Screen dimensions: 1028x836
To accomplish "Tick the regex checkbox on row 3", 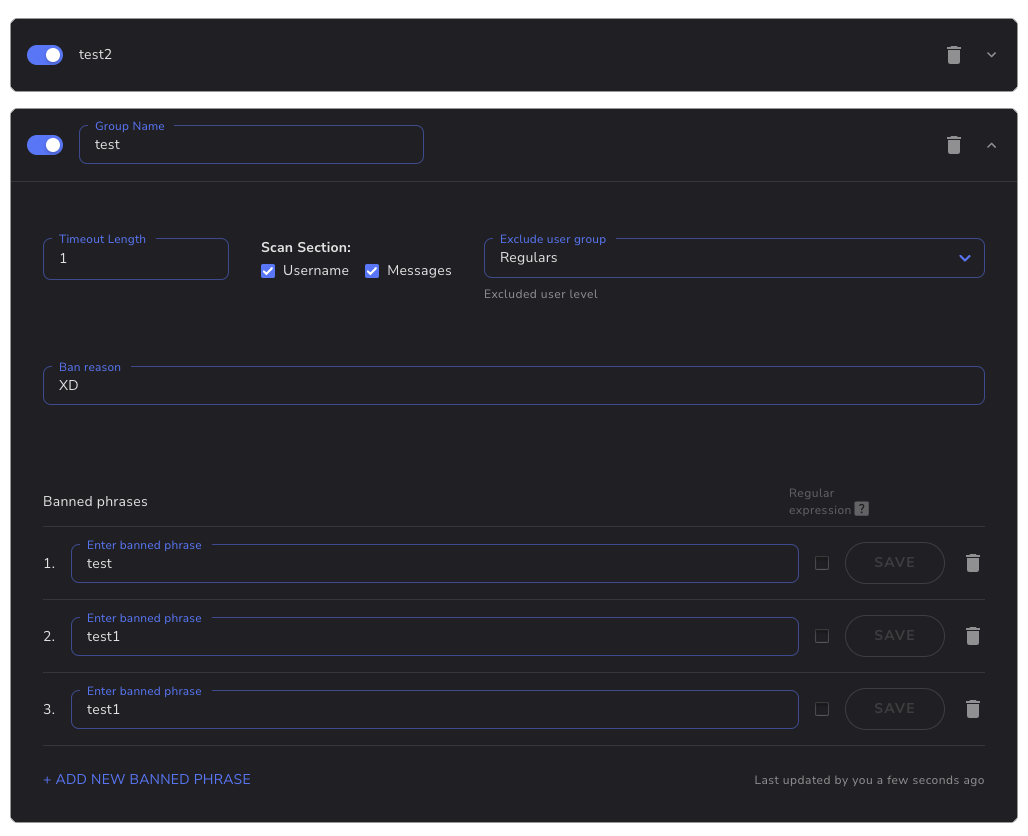I will [822, 709].
